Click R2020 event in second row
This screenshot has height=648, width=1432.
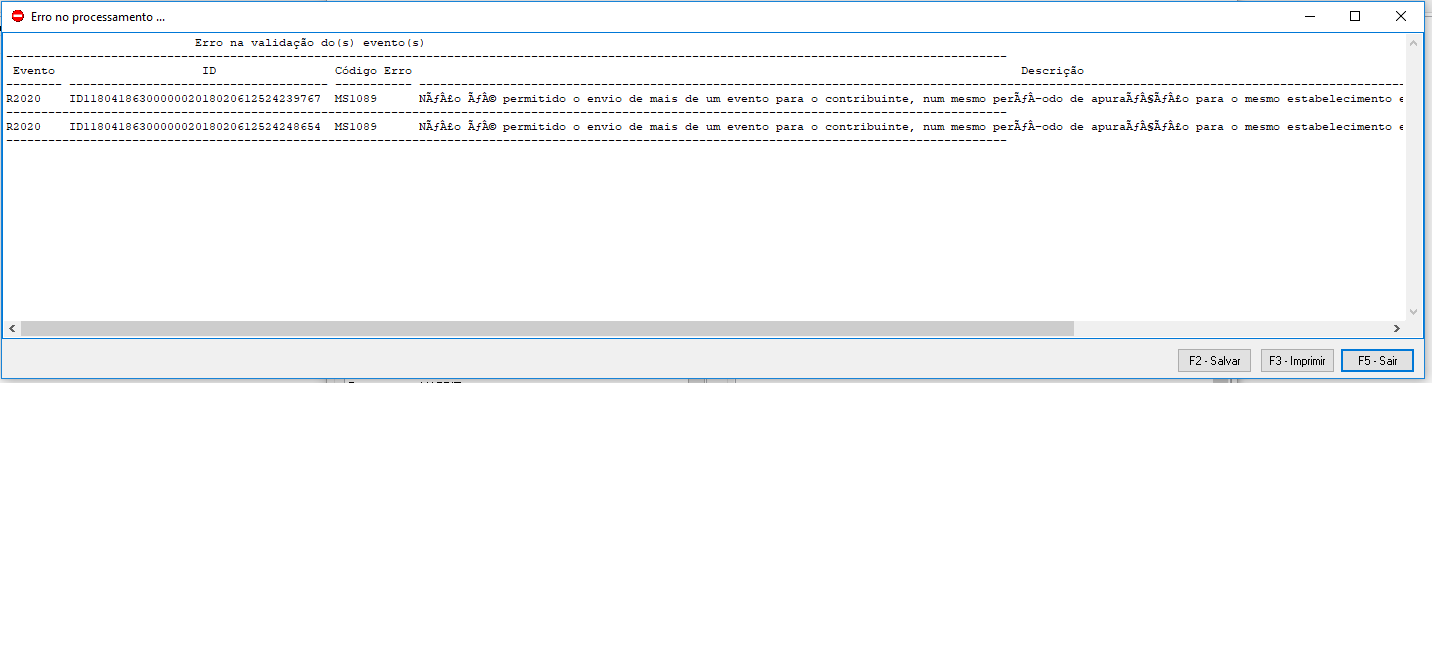point(24,127)
